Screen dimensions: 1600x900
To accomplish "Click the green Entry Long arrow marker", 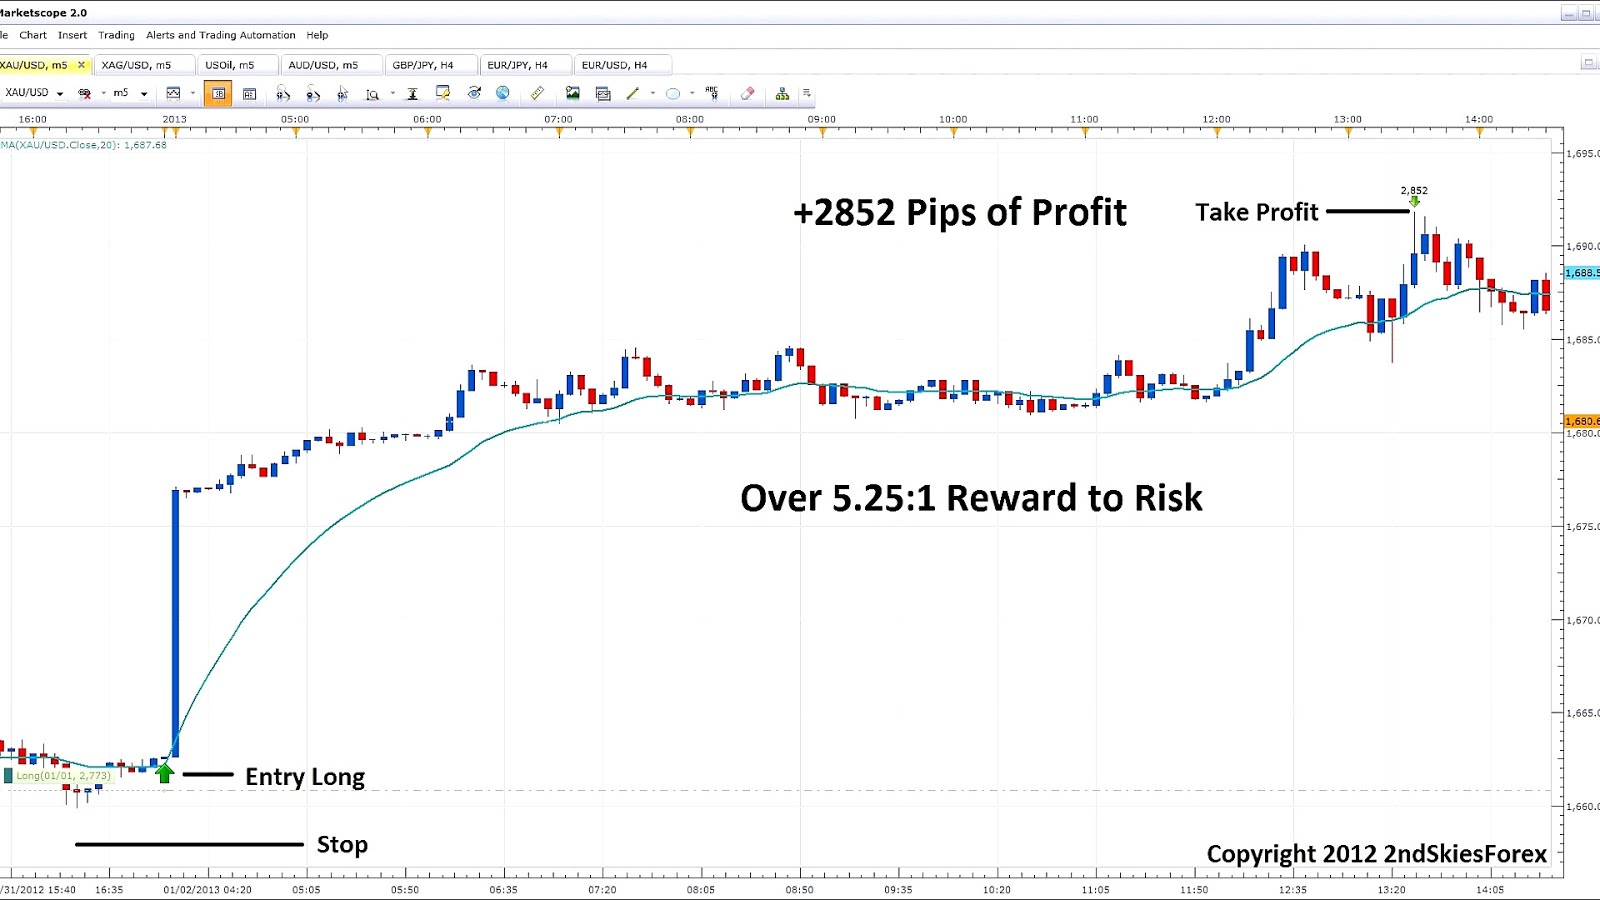I will 165,771.
